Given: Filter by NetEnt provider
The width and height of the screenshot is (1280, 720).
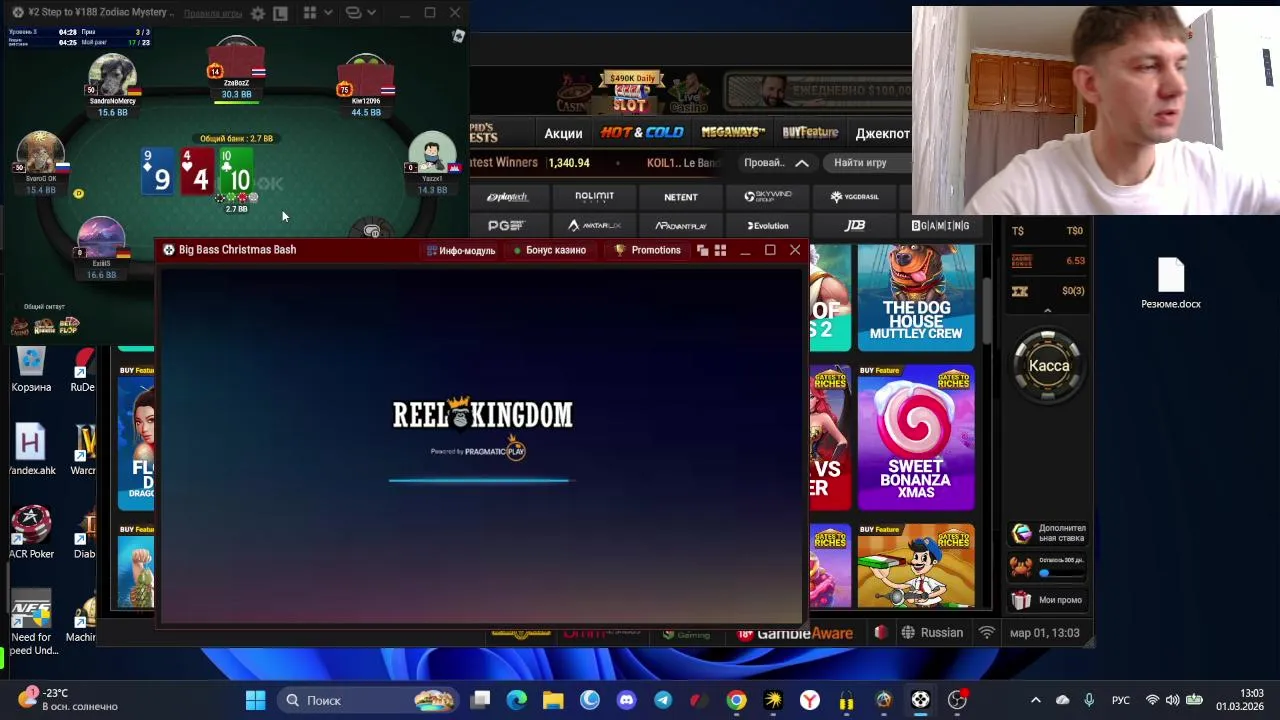Looking at the screenshot, I should 681,197.
